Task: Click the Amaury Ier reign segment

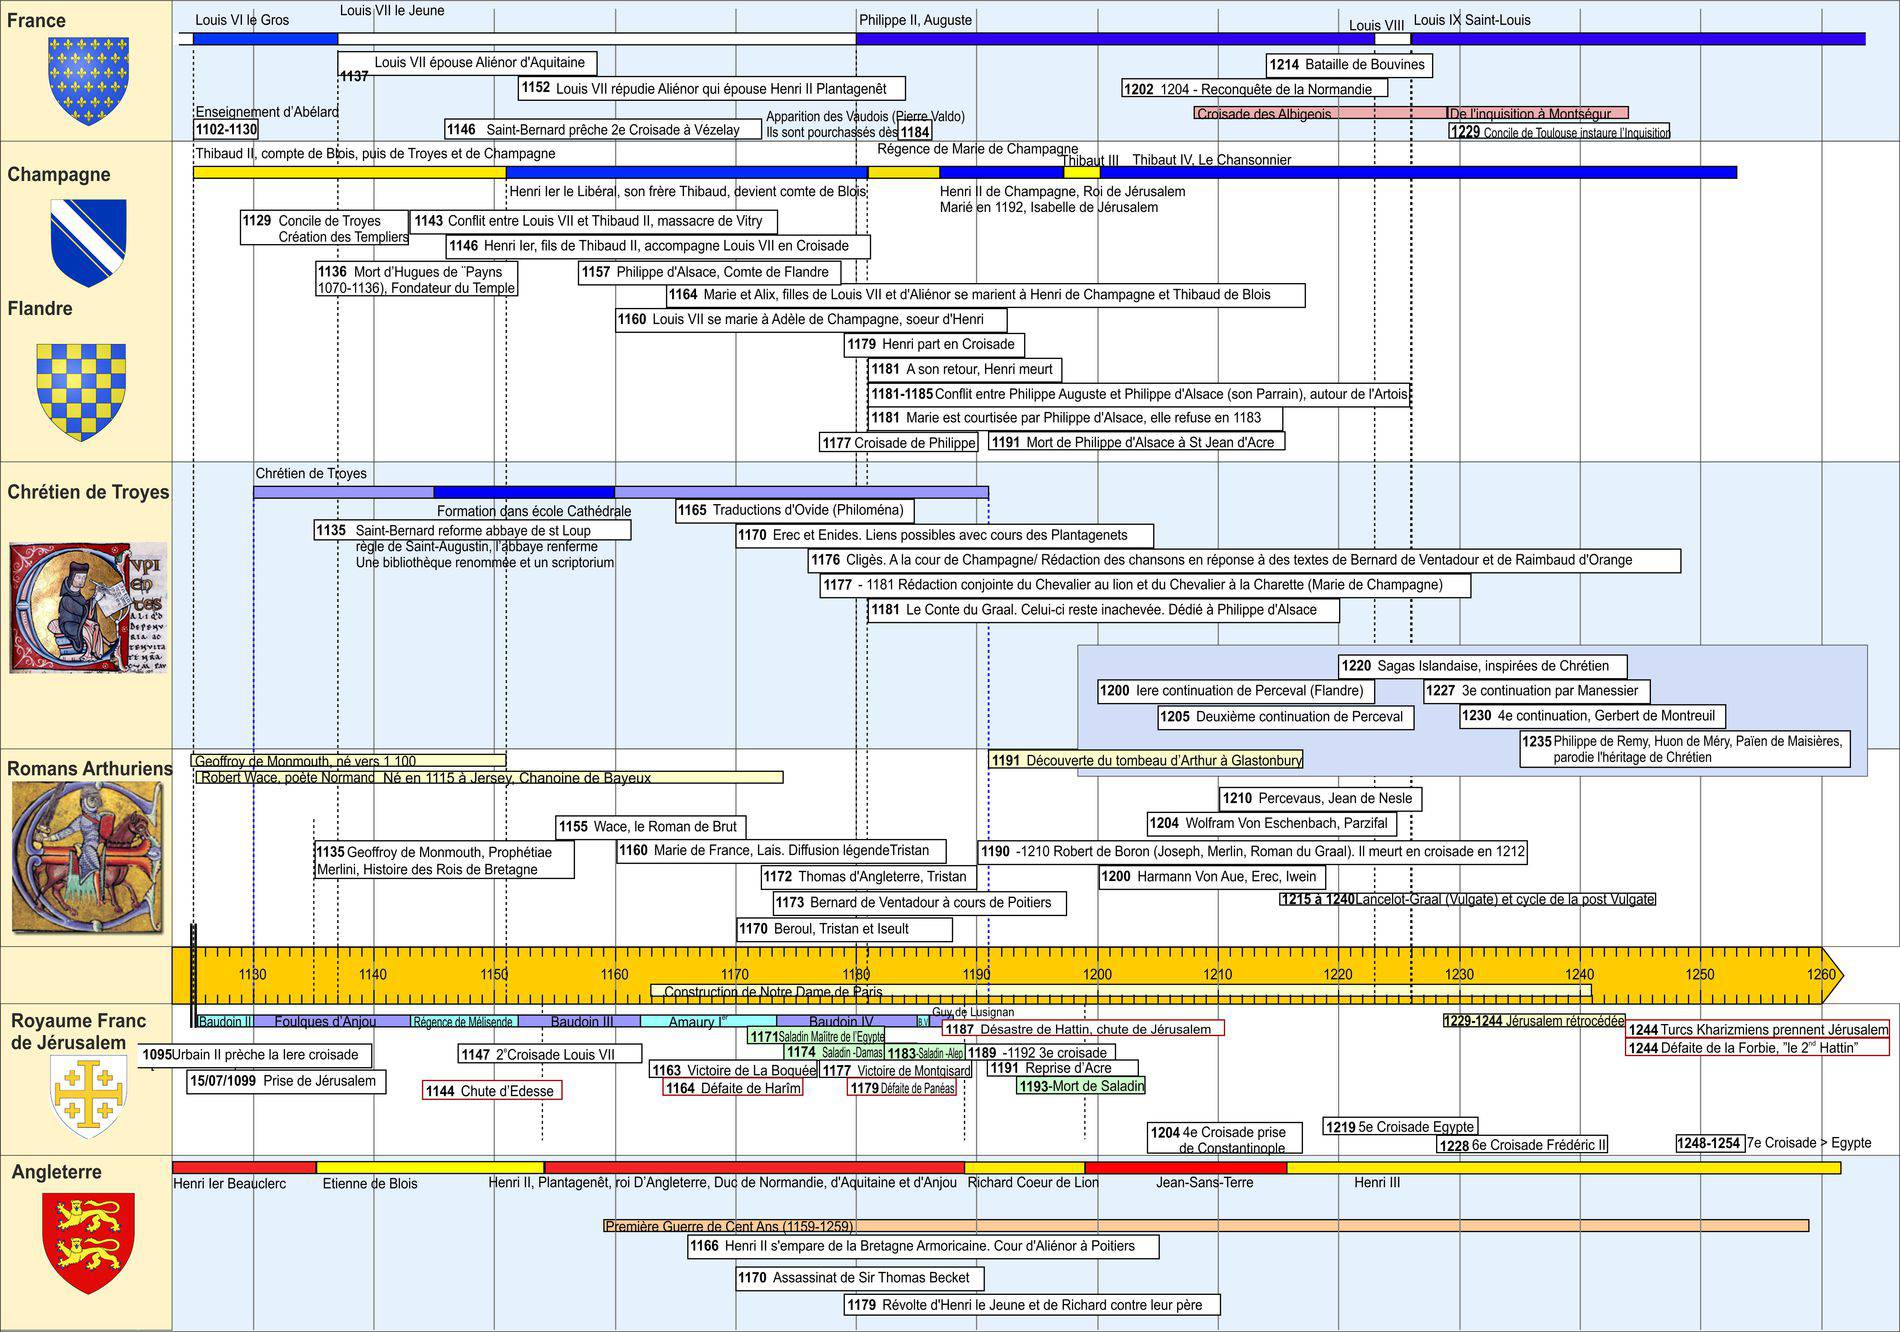Action: (708, 1021)
